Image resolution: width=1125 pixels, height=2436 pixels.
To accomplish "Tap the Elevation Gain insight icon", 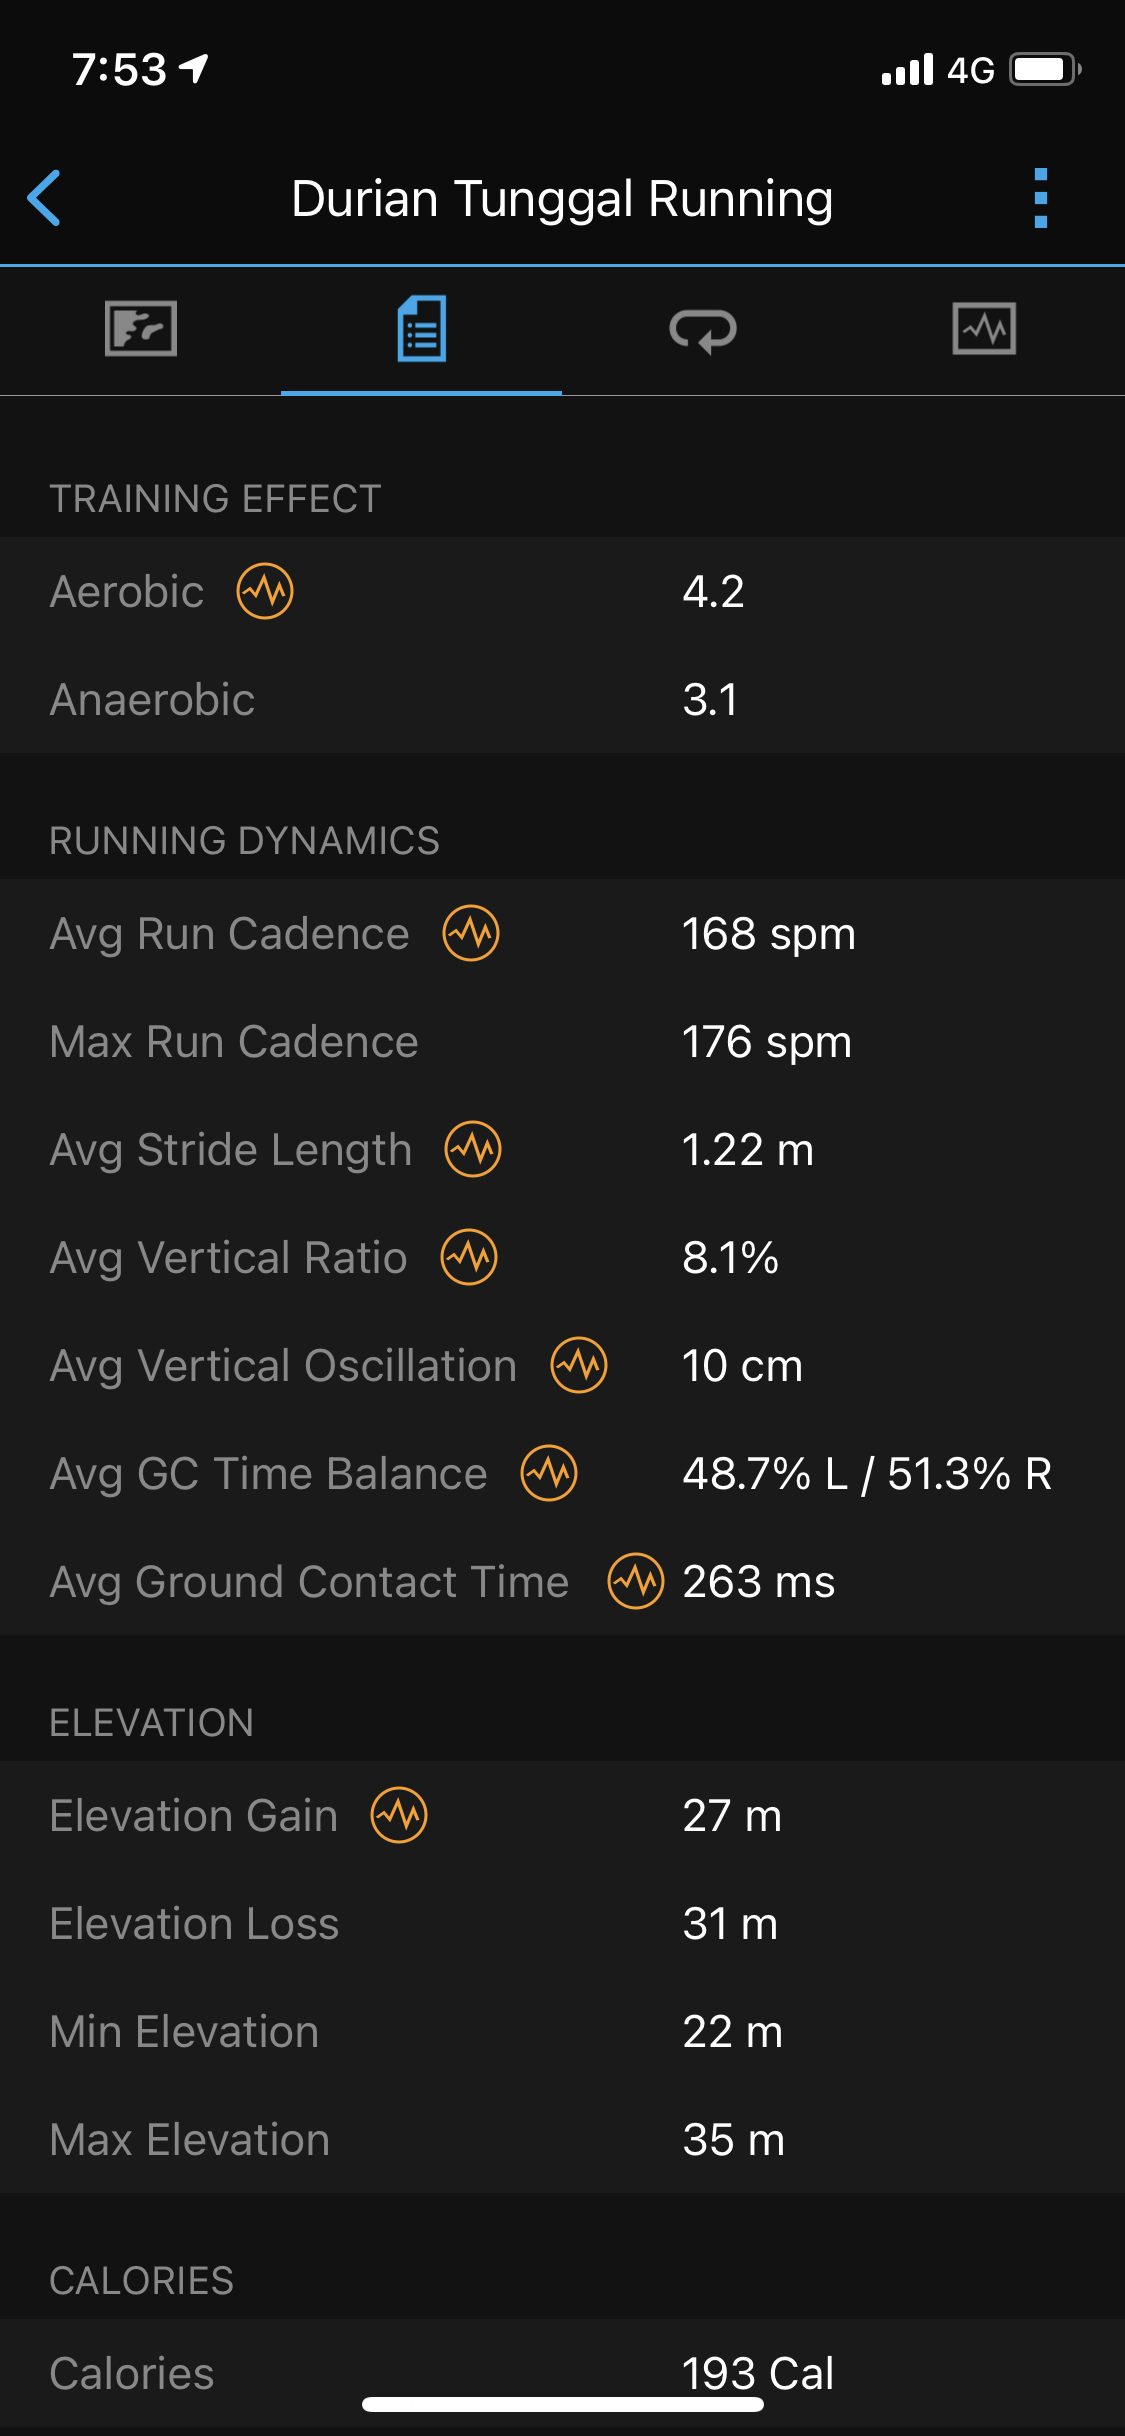I will (399, 1815).
